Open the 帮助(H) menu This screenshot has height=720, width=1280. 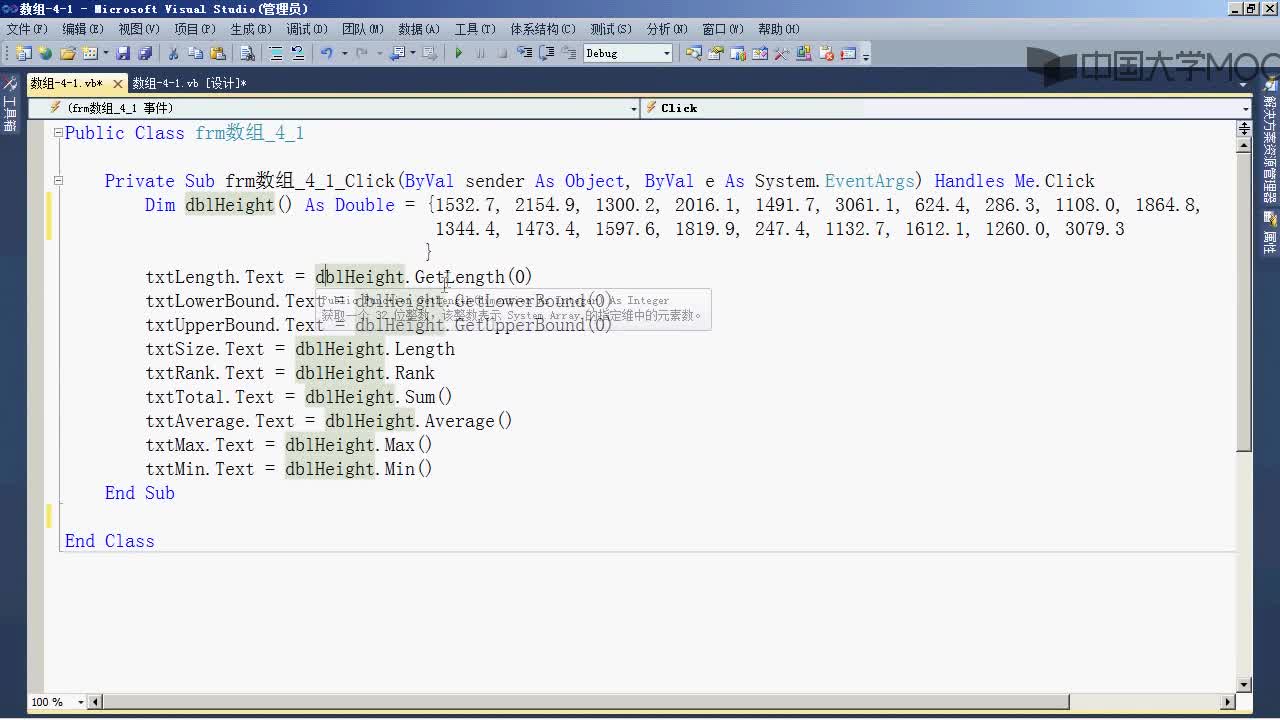779,29
